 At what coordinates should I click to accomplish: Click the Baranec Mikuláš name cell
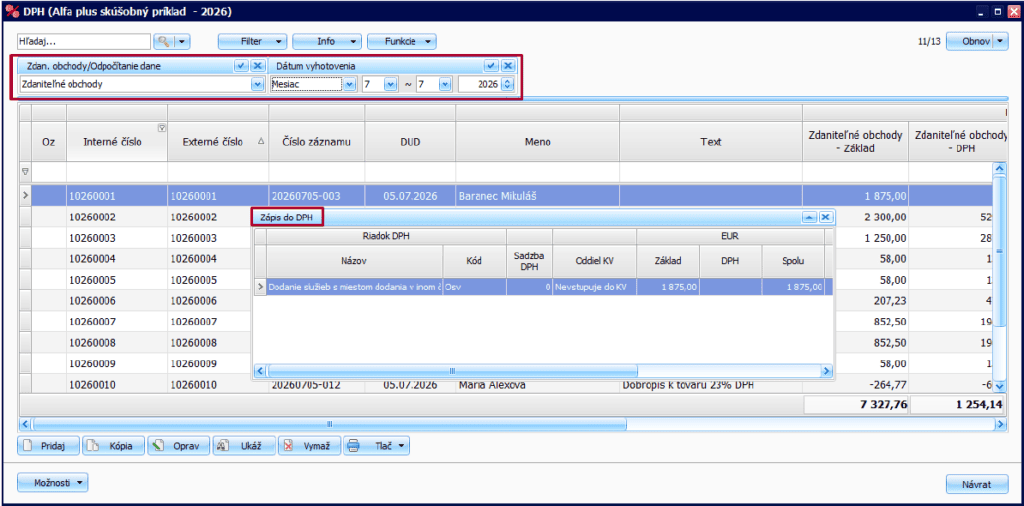pyautogui.click(x=537, y=195)
